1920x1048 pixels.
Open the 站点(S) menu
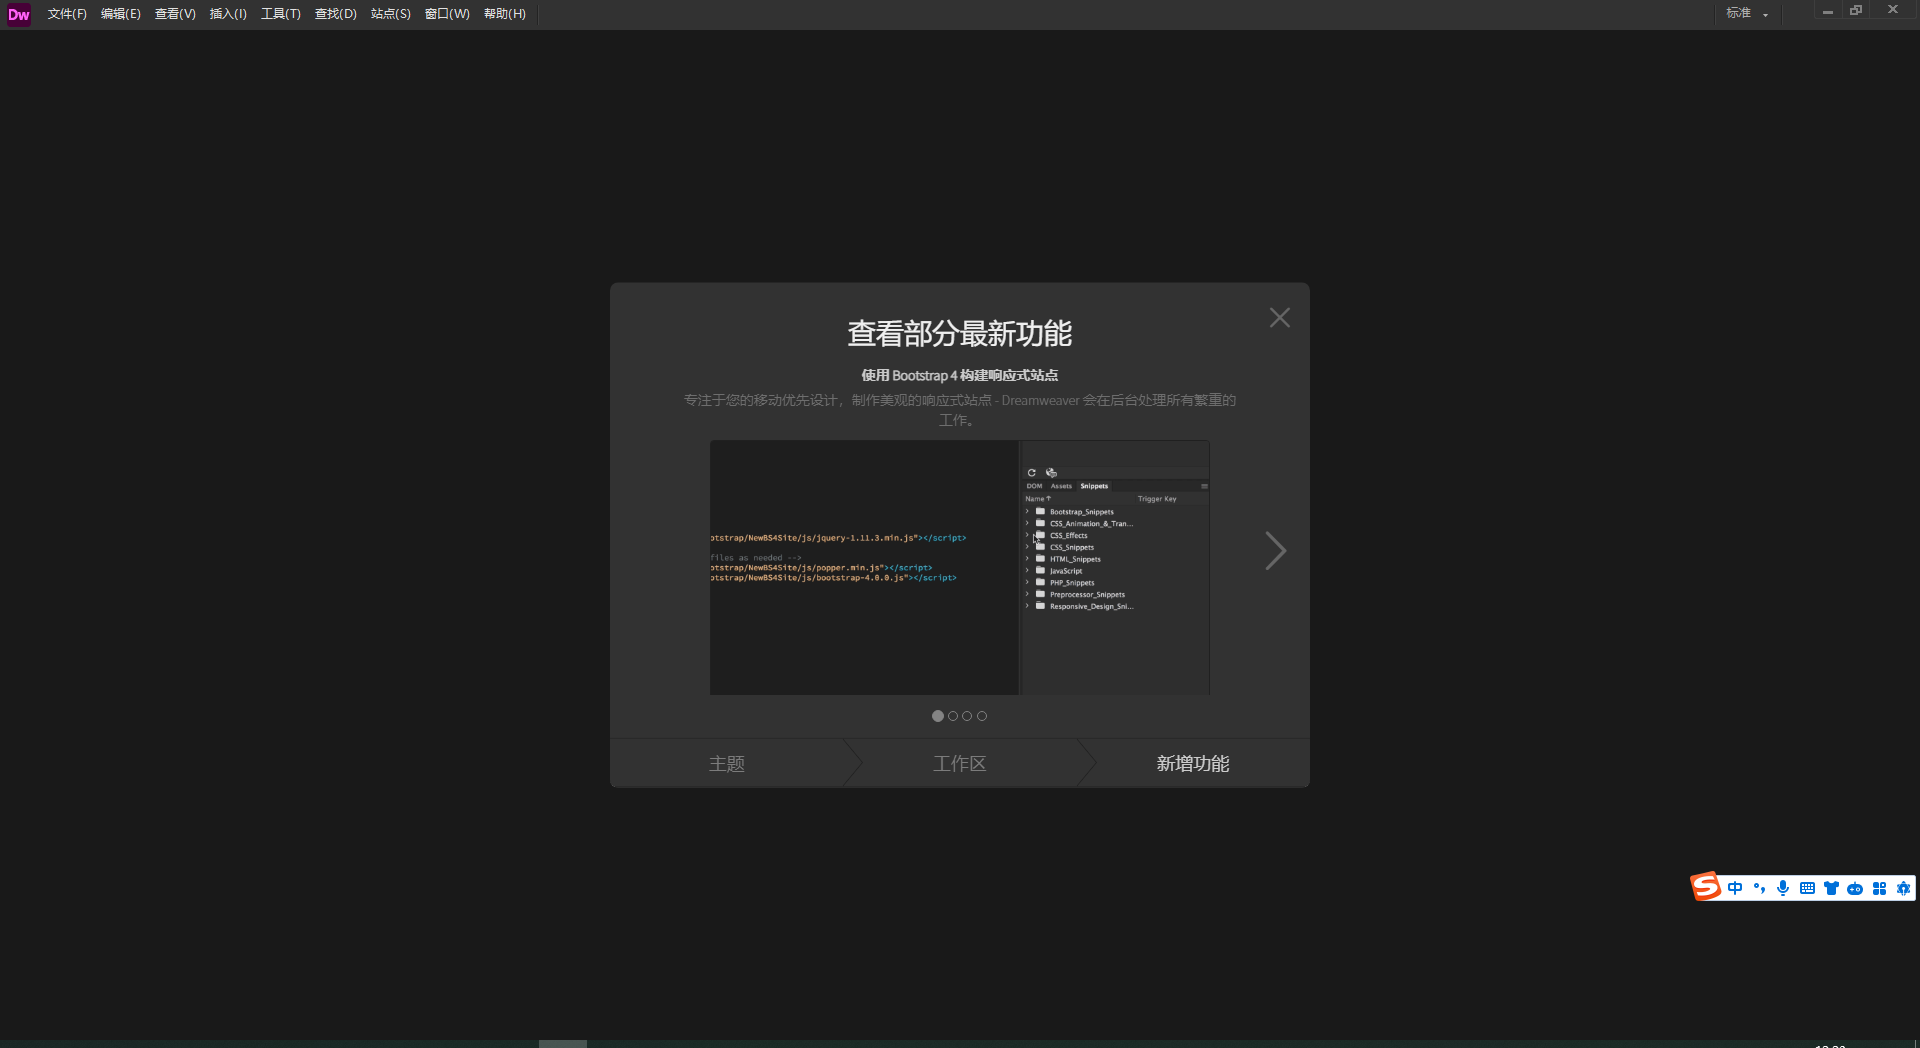[x=391, y=14]
